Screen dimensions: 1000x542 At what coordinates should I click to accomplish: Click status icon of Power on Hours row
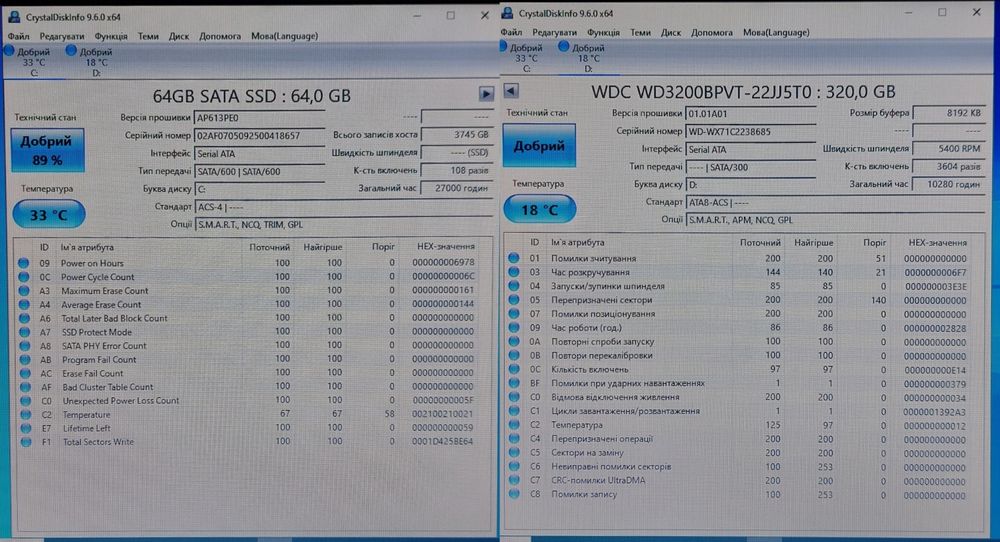[24, 263]
